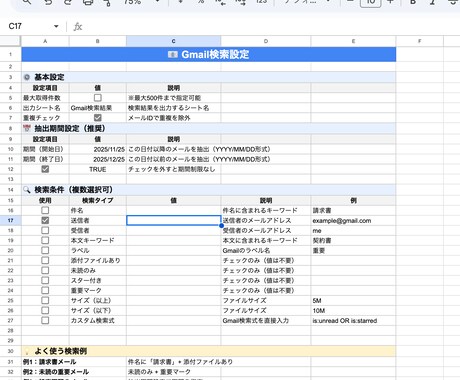
Task: Select the end date cell 2025/12/25
Action: 98,159
